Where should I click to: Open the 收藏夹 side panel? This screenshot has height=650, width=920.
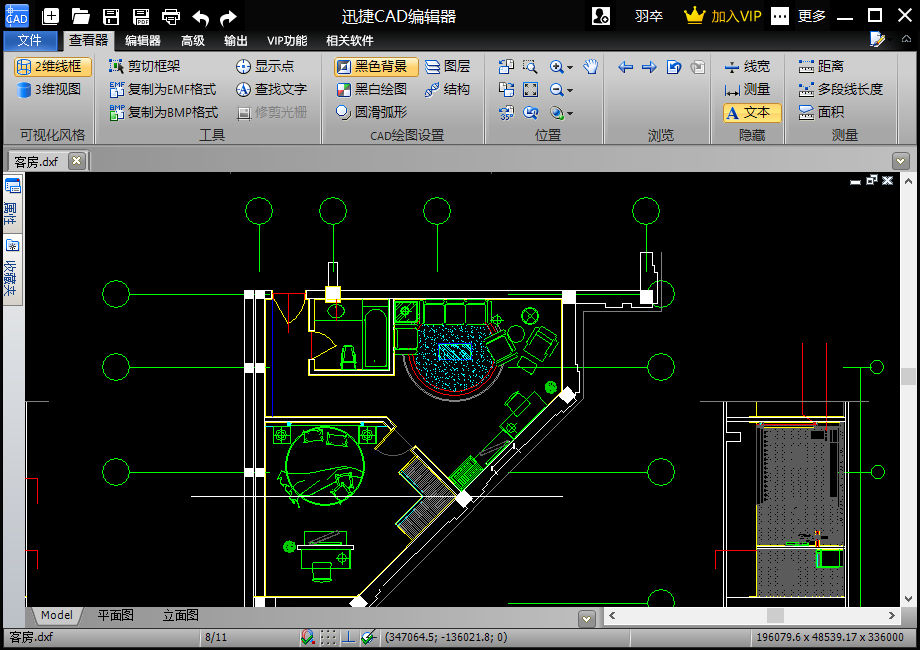click(x=12, y=269)
